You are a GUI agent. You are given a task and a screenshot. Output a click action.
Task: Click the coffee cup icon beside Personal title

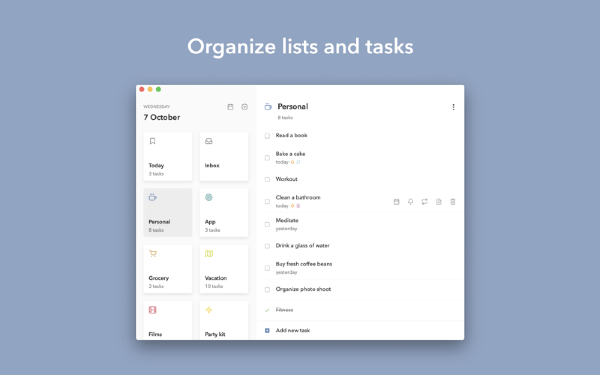(268, 107)
